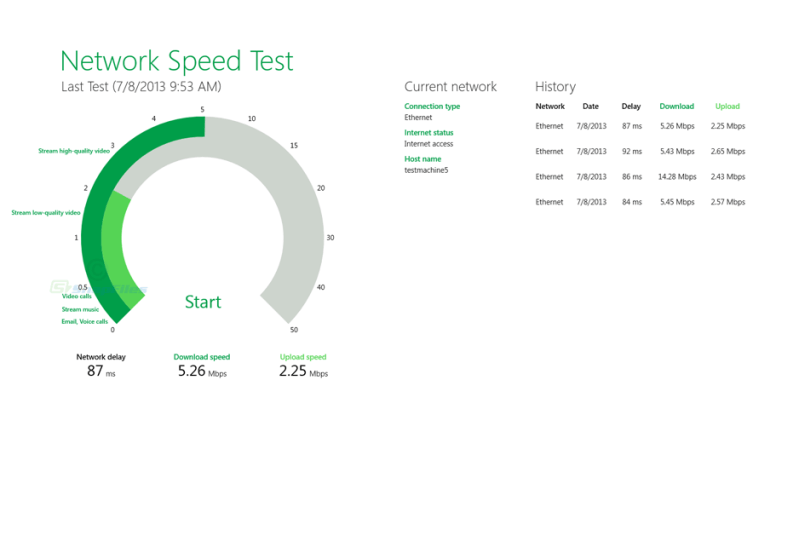Select the Upload column header in History
The height and width of the screenshot is (547, 799).
[x=727, y=106]
